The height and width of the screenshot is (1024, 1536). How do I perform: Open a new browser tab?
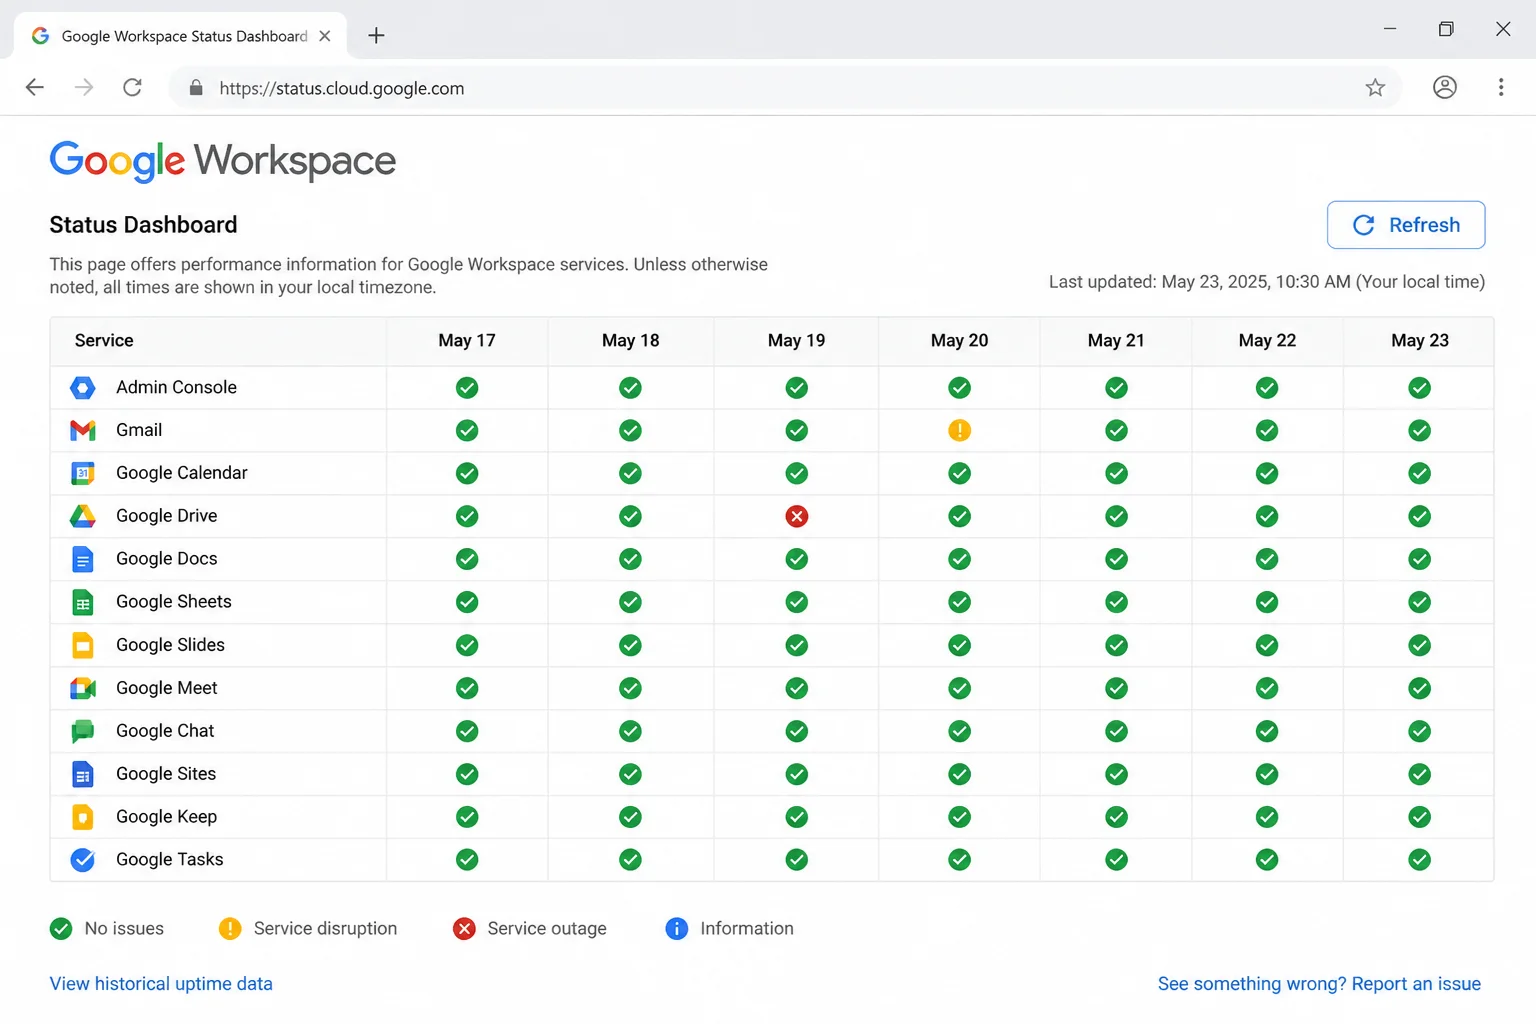click(376, 36)
